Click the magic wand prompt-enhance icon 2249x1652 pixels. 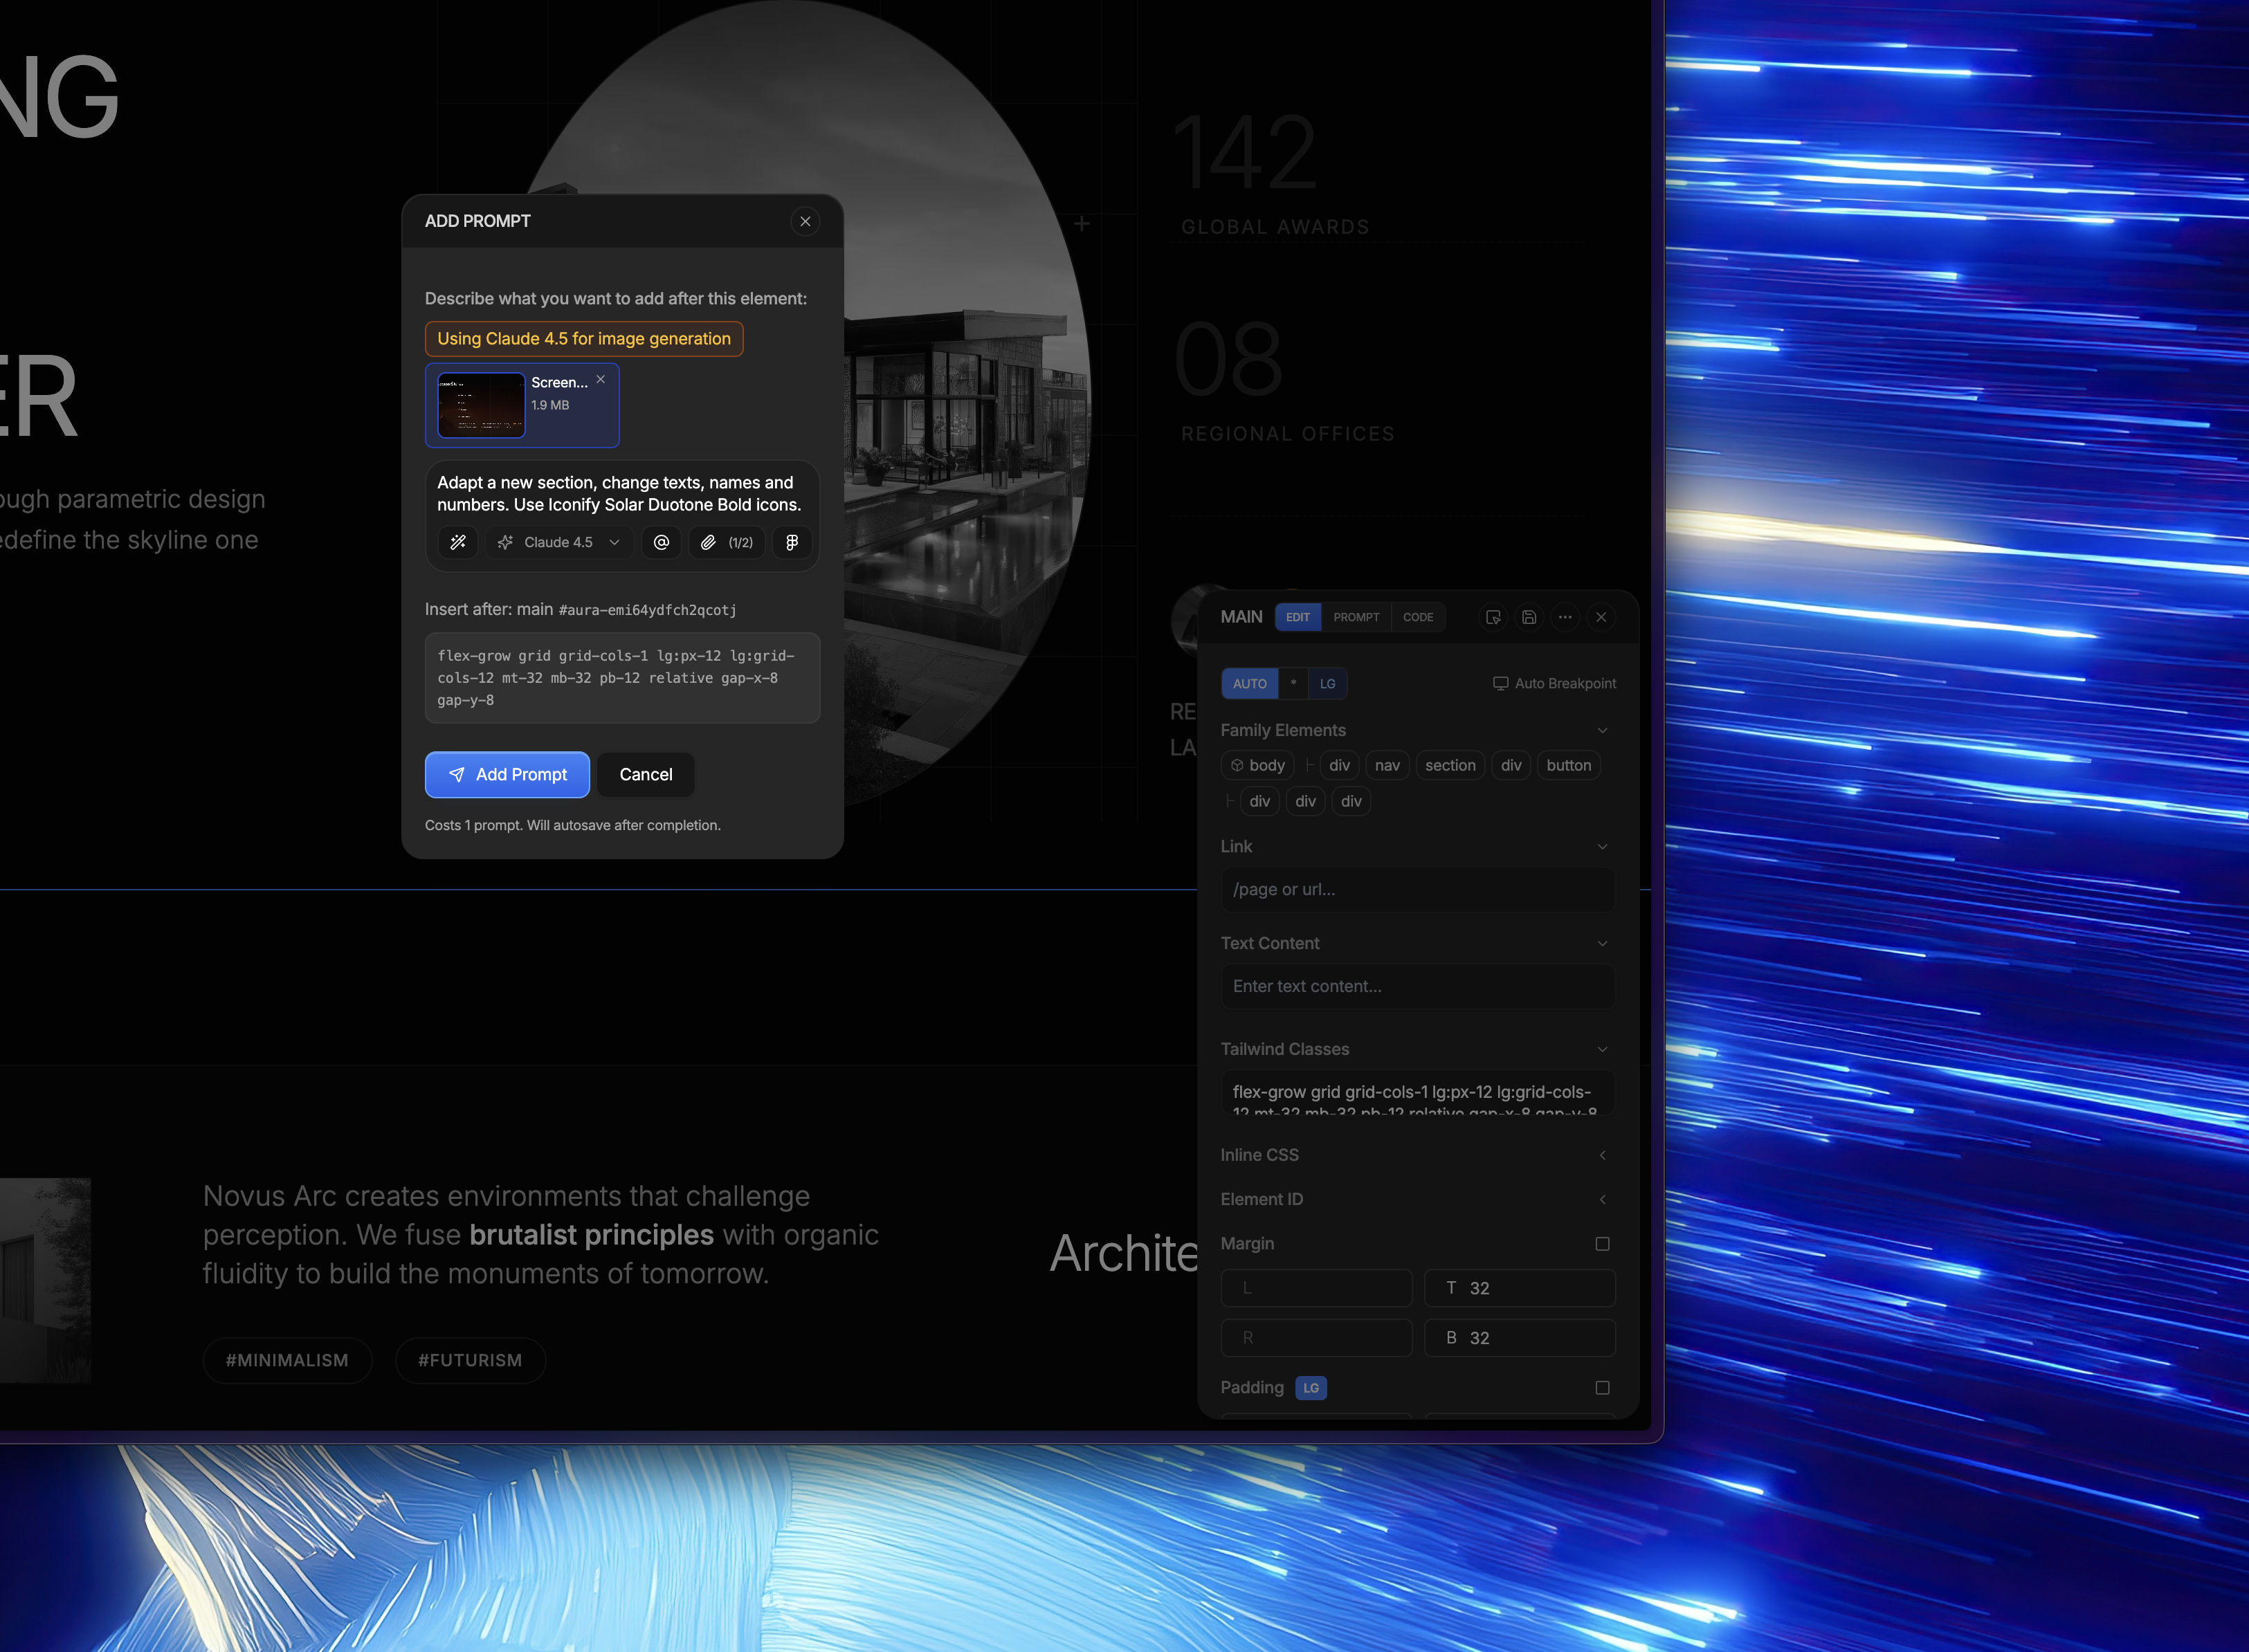pyautogui.click(x=458, y=542)
